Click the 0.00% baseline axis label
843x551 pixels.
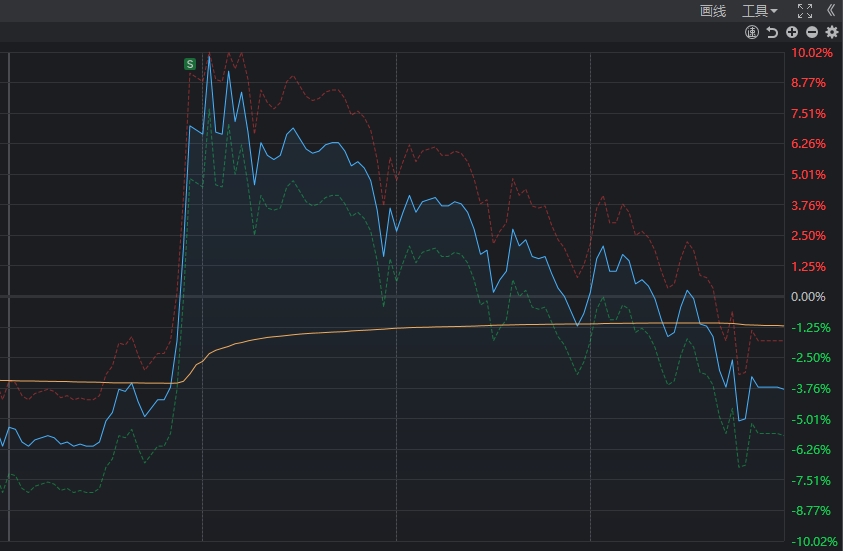point(808,297)
